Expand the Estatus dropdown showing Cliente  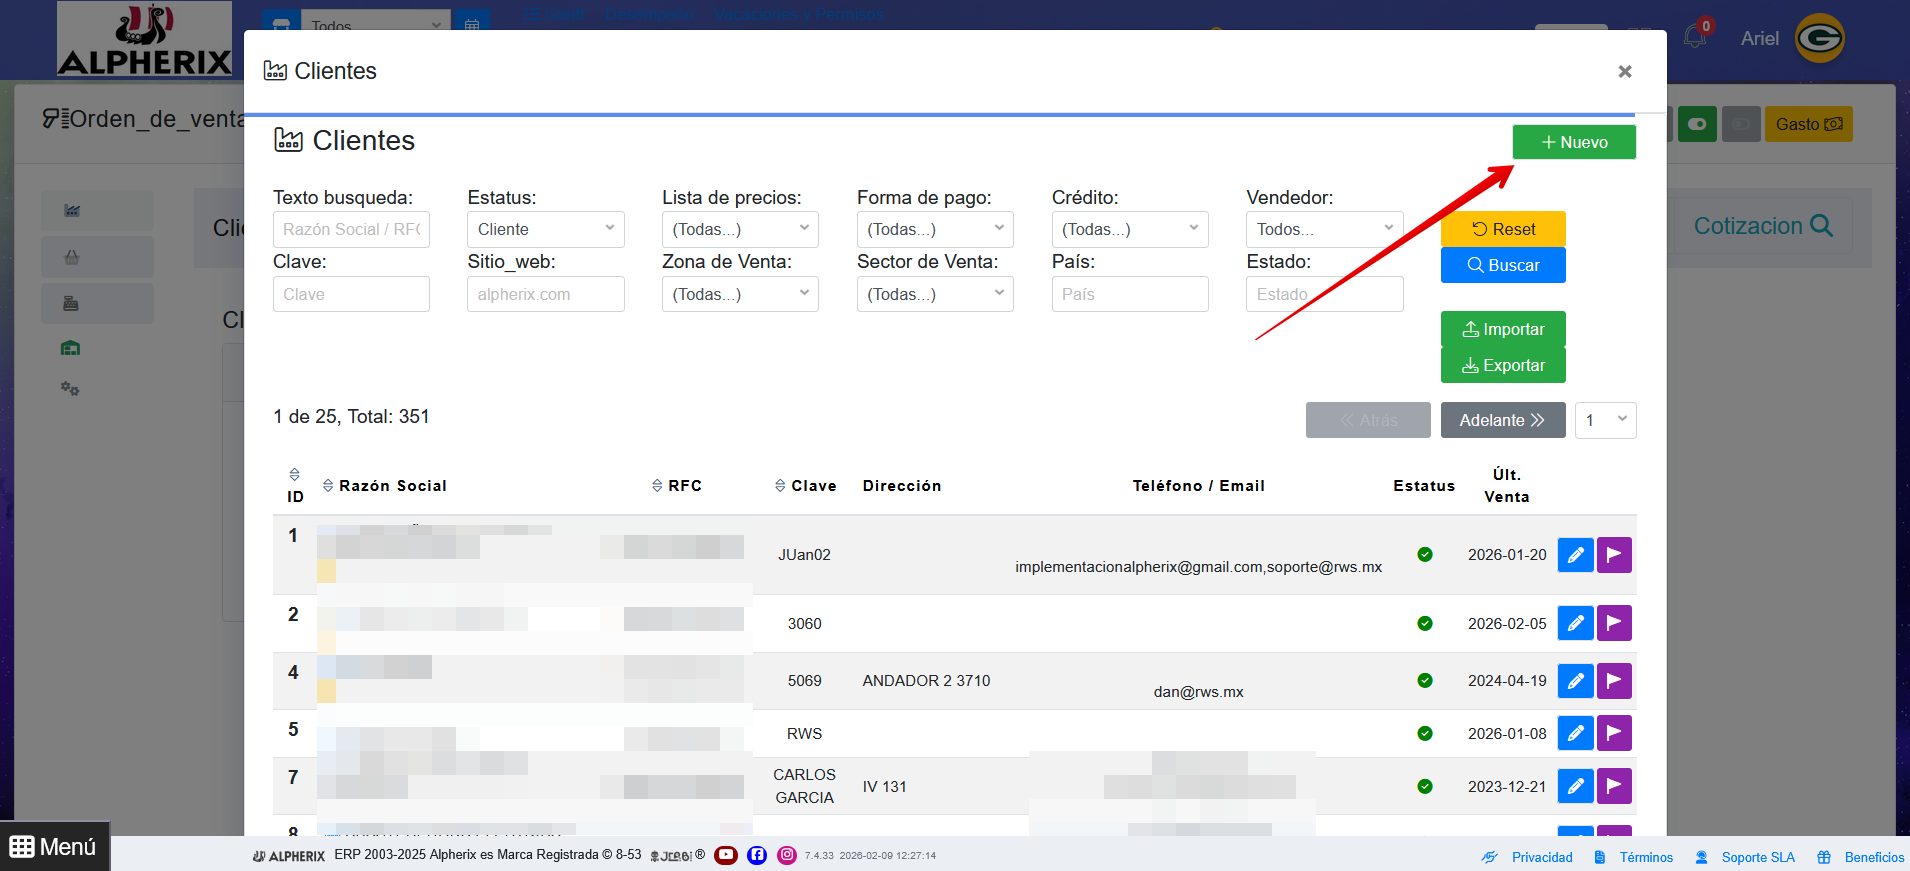(546, 229)
